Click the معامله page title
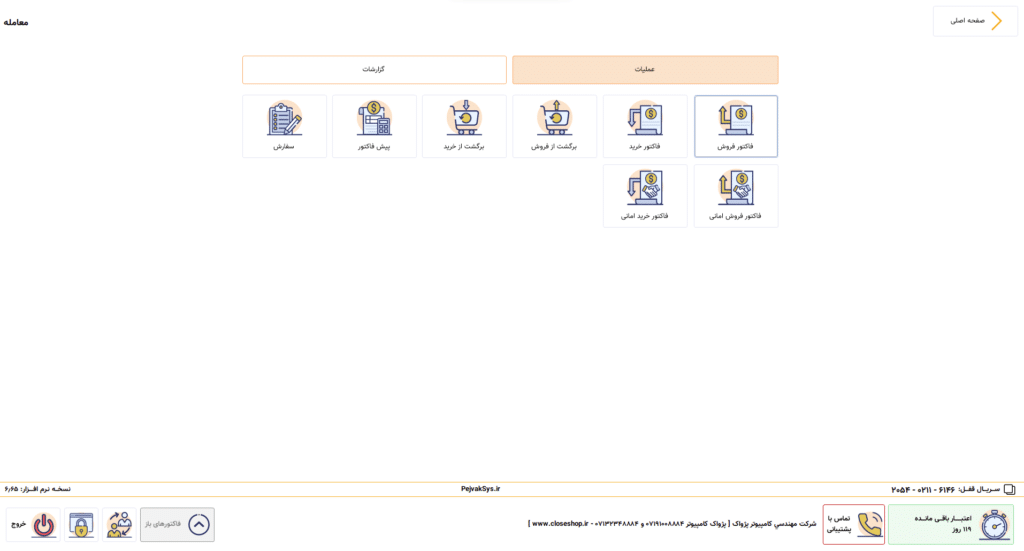1024x551 pixels. [16, 22]
